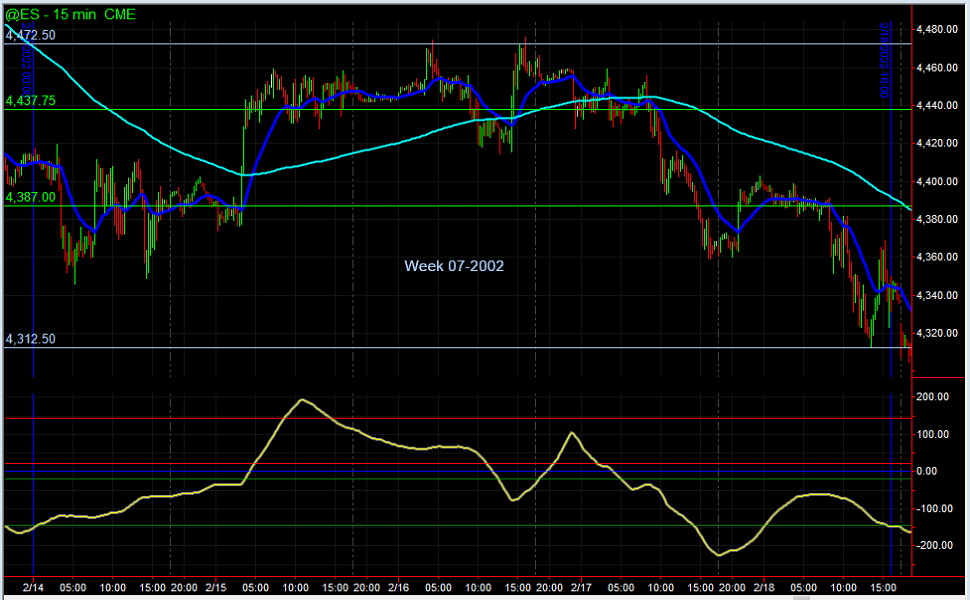The image size is (970, 600).
Task: Click the yellow oscillator's highest peak
Action: coord(303,399)
